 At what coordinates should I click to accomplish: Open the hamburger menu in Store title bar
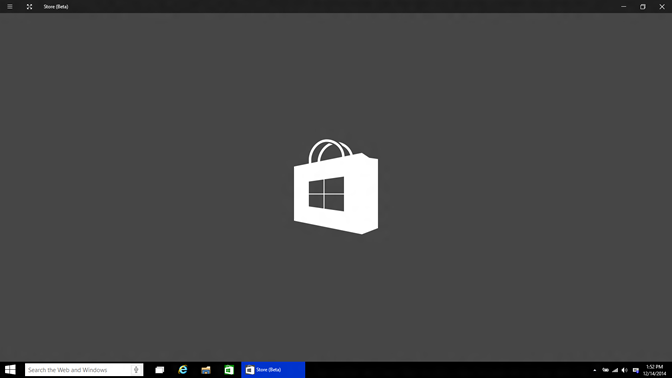coord(9,6)
